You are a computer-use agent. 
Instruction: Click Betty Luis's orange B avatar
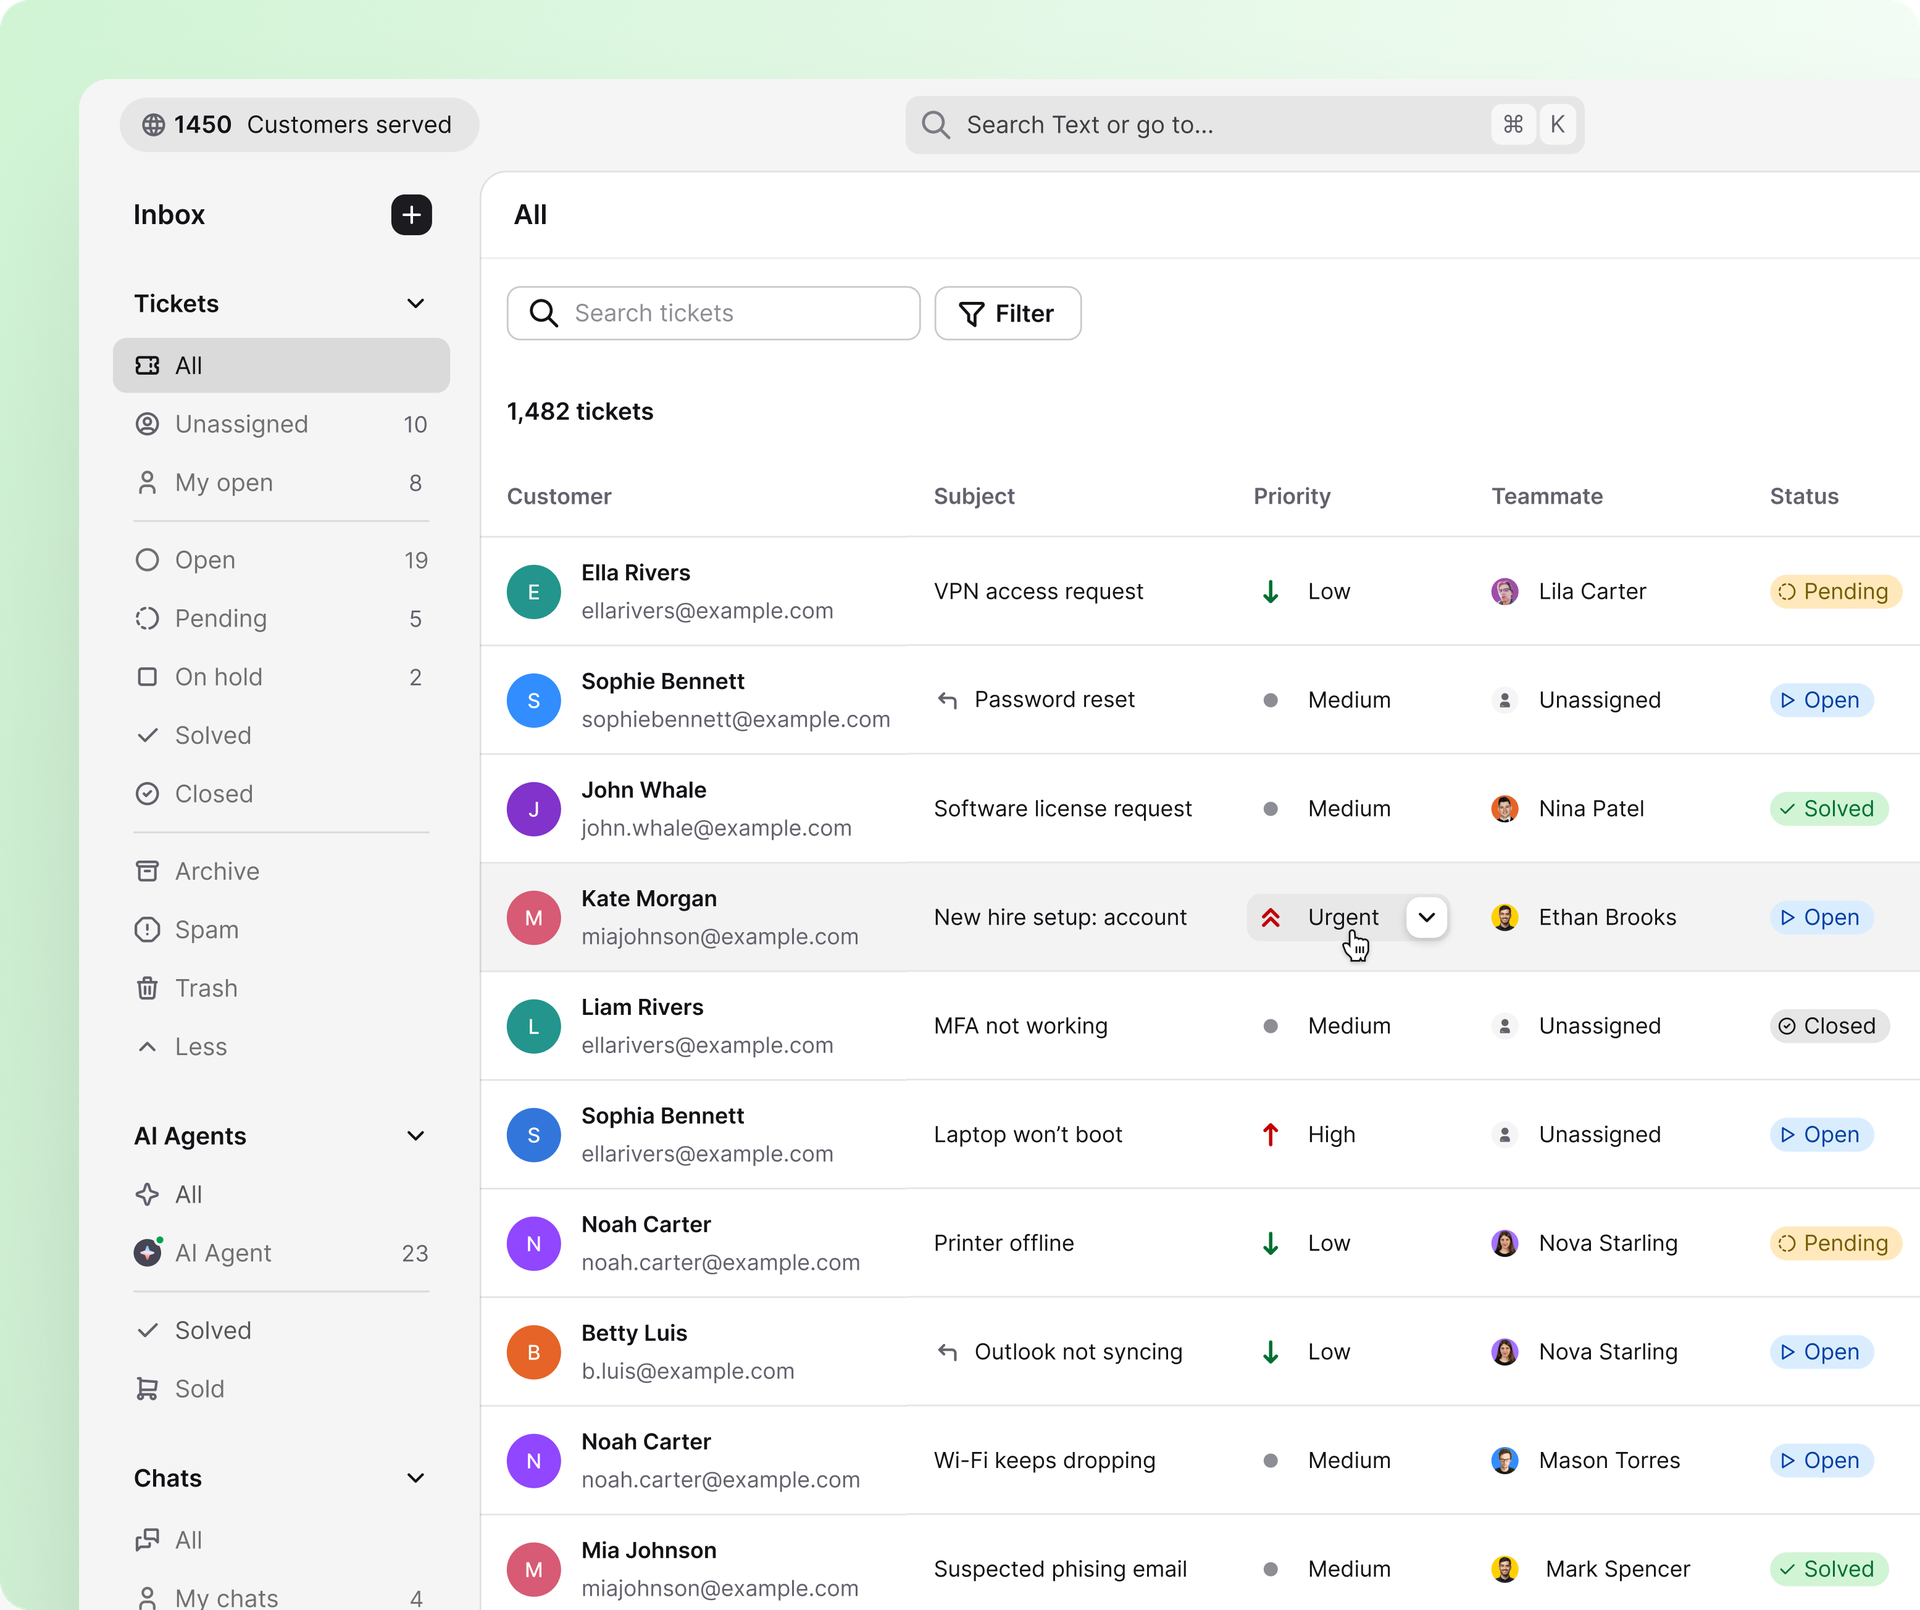point(533,1352)
